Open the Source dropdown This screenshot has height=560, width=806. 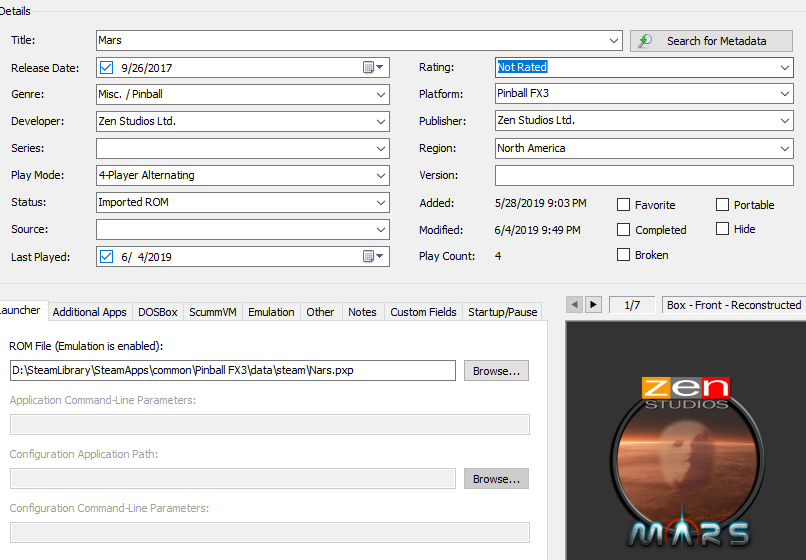[x=381, y=229]
